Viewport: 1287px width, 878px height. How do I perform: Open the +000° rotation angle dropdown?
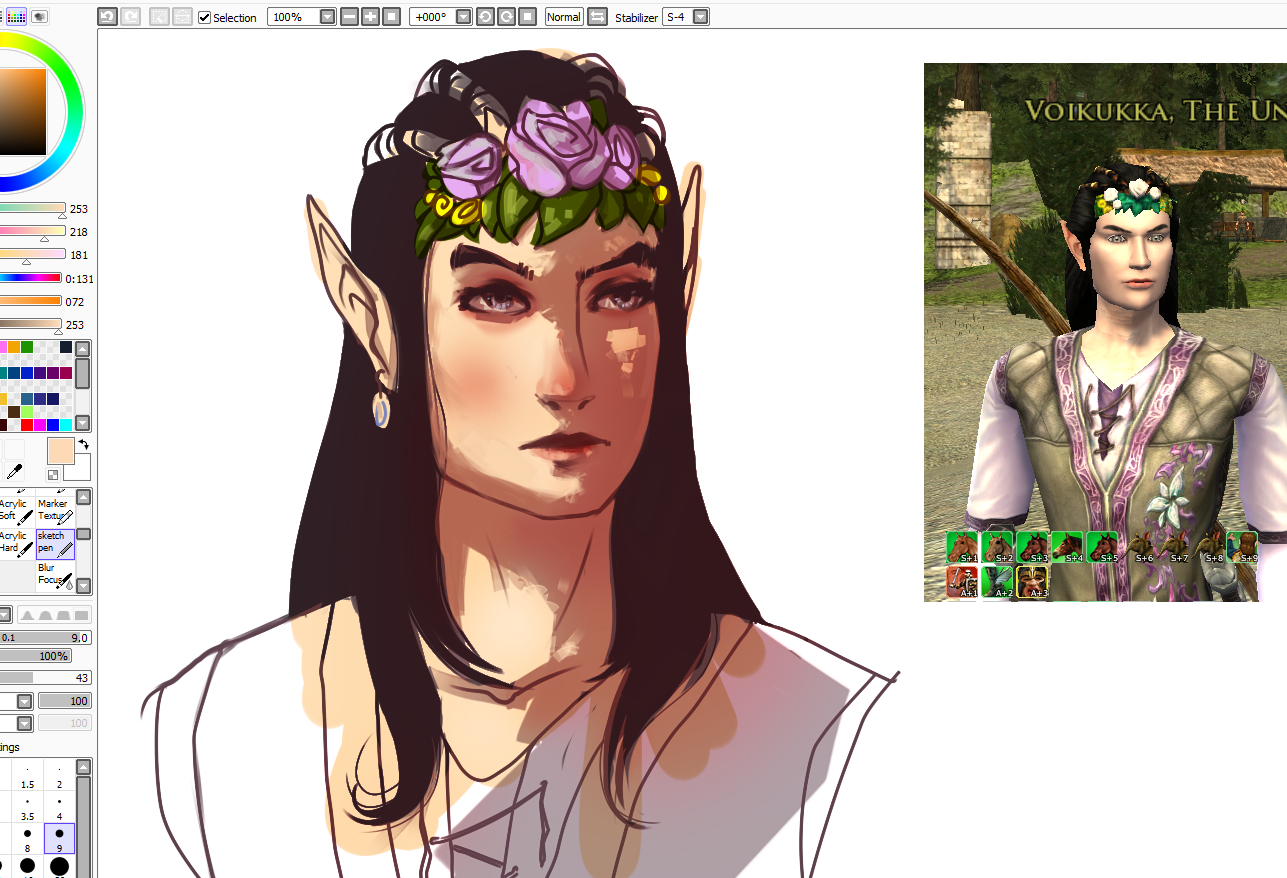pos(463,17)
